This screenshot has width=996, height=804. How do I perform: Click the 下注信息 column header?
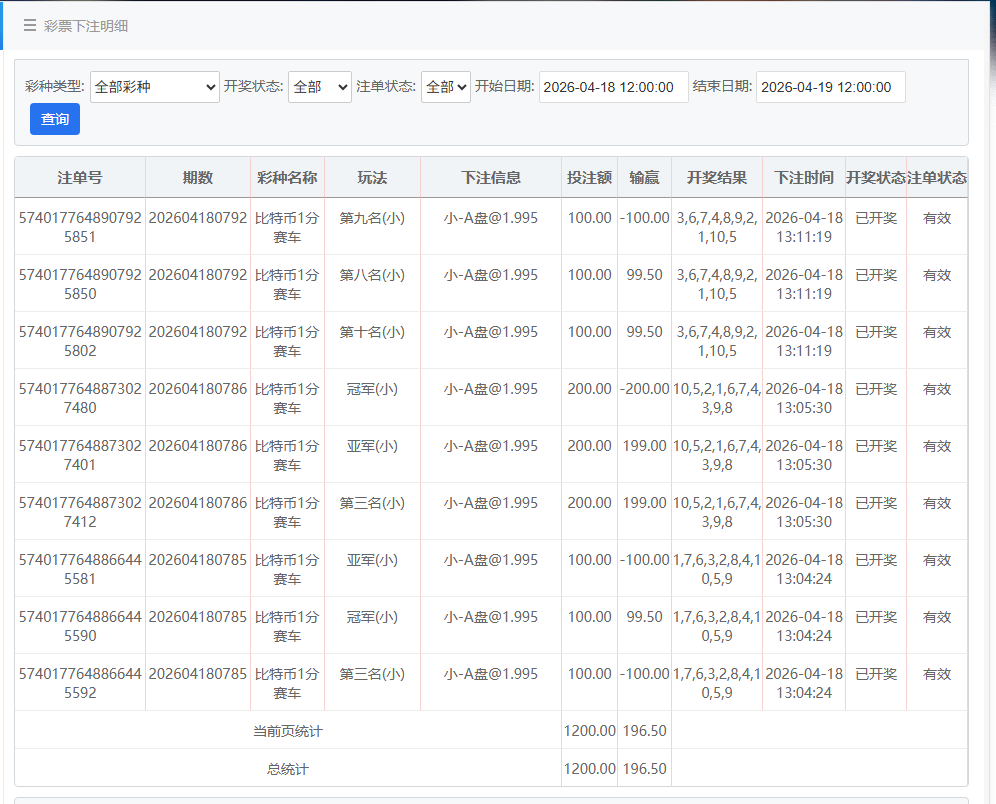pos(490,178)
